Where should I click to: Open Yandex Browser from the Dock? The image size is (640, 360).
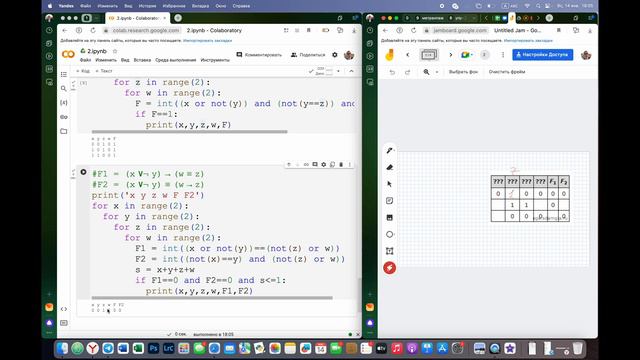93,348
